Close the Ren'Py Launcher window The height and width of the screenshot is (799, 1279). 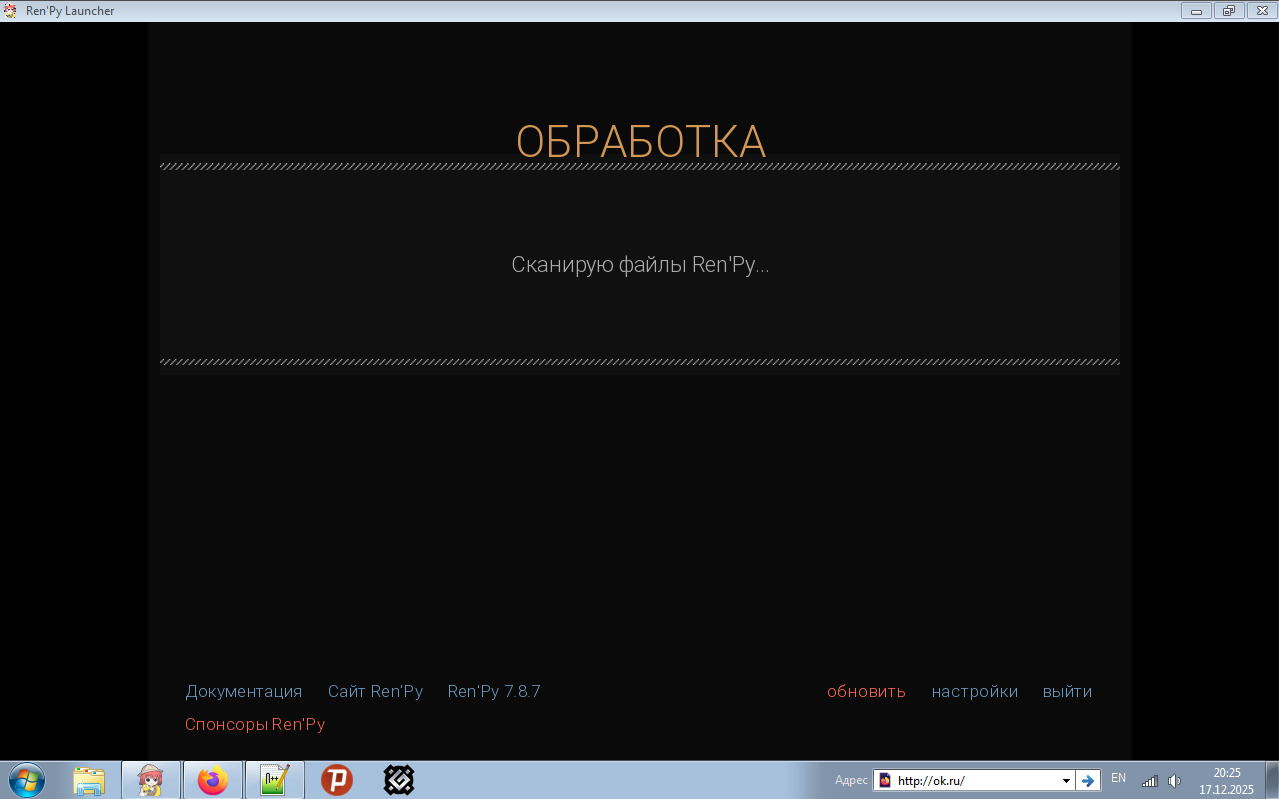(1262, 11)
